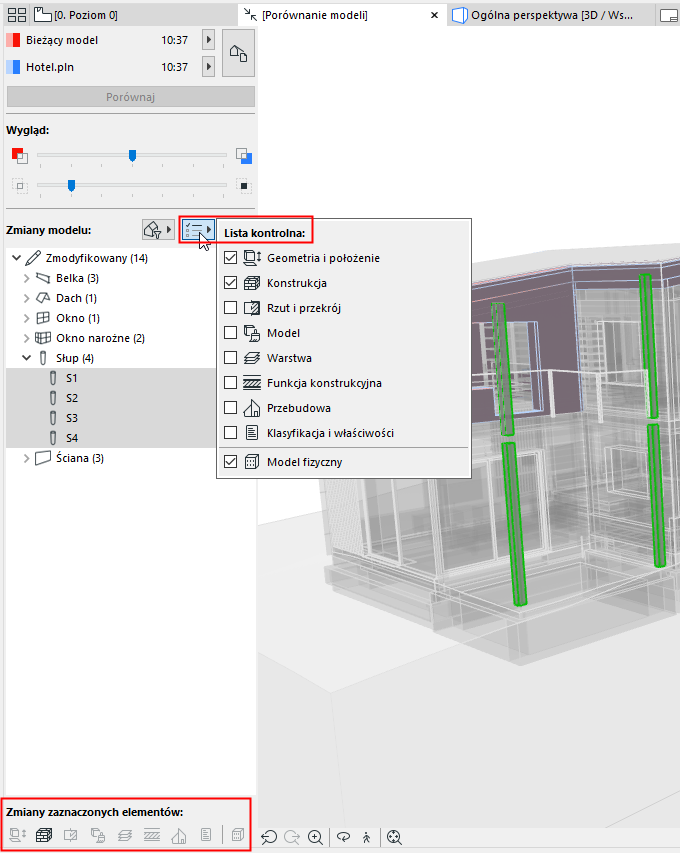Click the bottom model changes icon
Screen dimensions: 680x853
(98, 835)
